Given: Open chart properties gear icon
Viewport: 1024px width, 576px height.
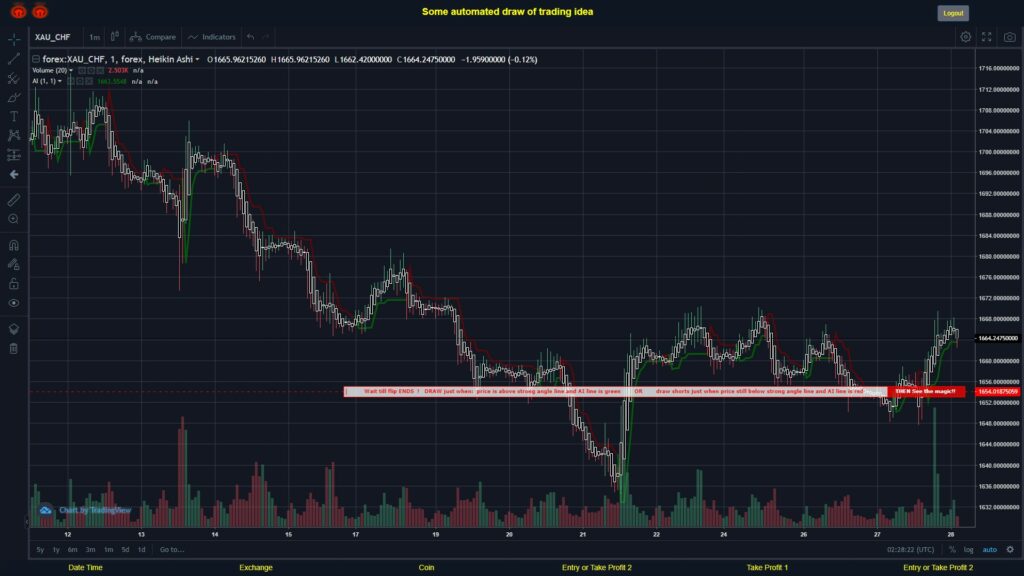Looking at the screenshot, I should pos(965,37).
